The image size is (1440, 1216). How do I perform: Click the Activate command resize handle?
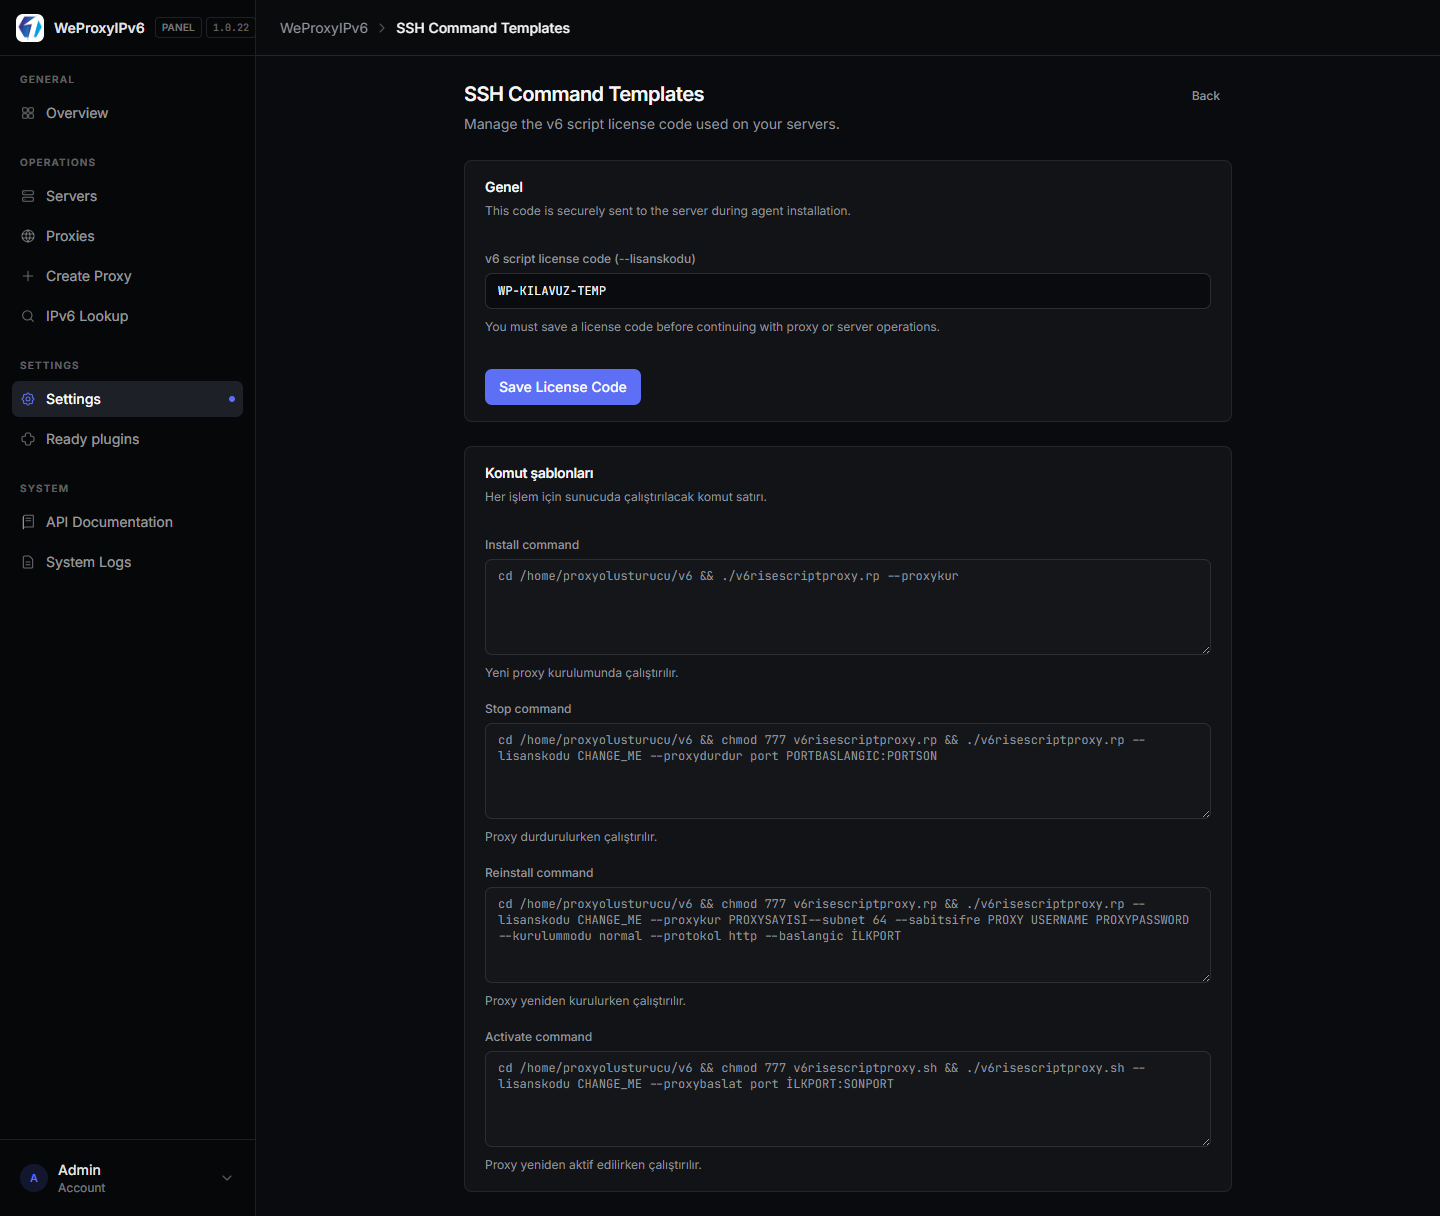click(1206, 1142)
